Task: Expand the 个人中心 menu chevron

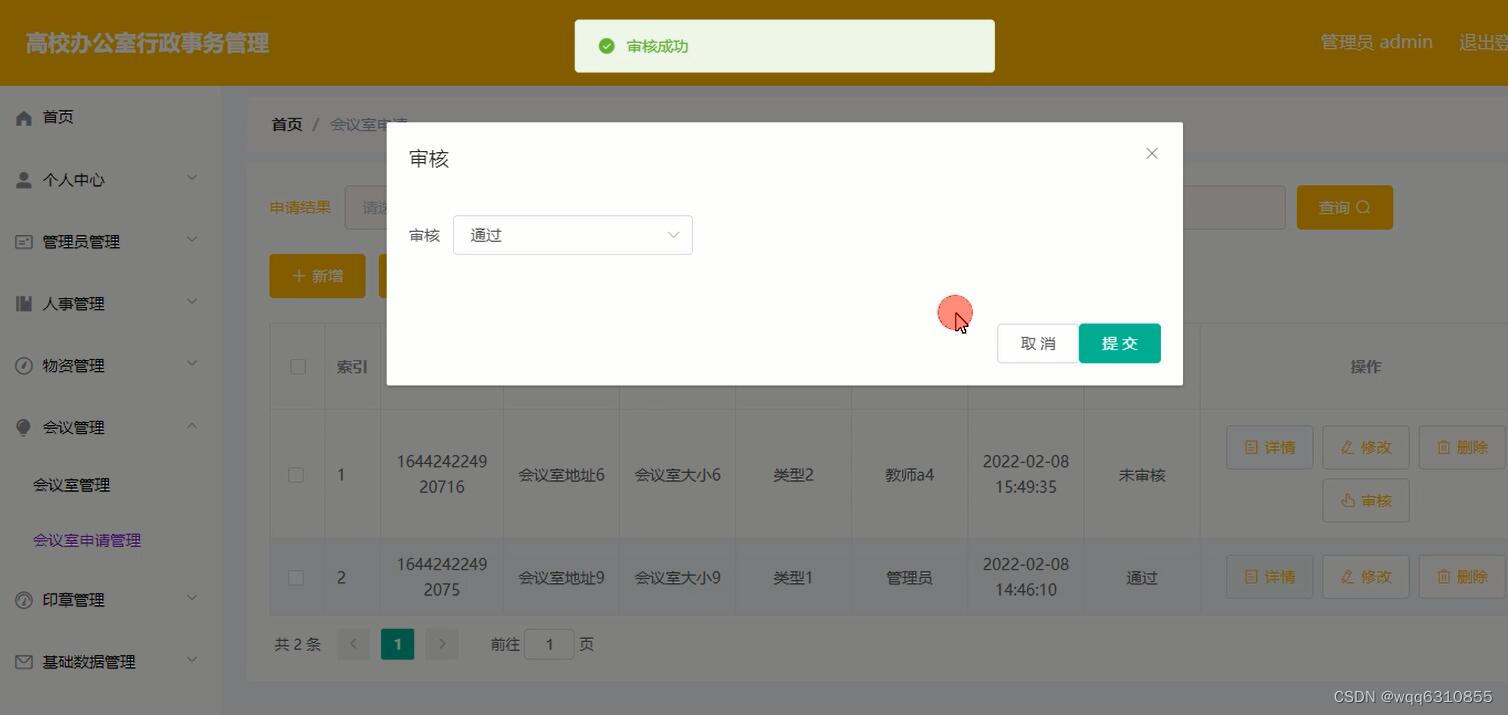Action: pos(192,178)
